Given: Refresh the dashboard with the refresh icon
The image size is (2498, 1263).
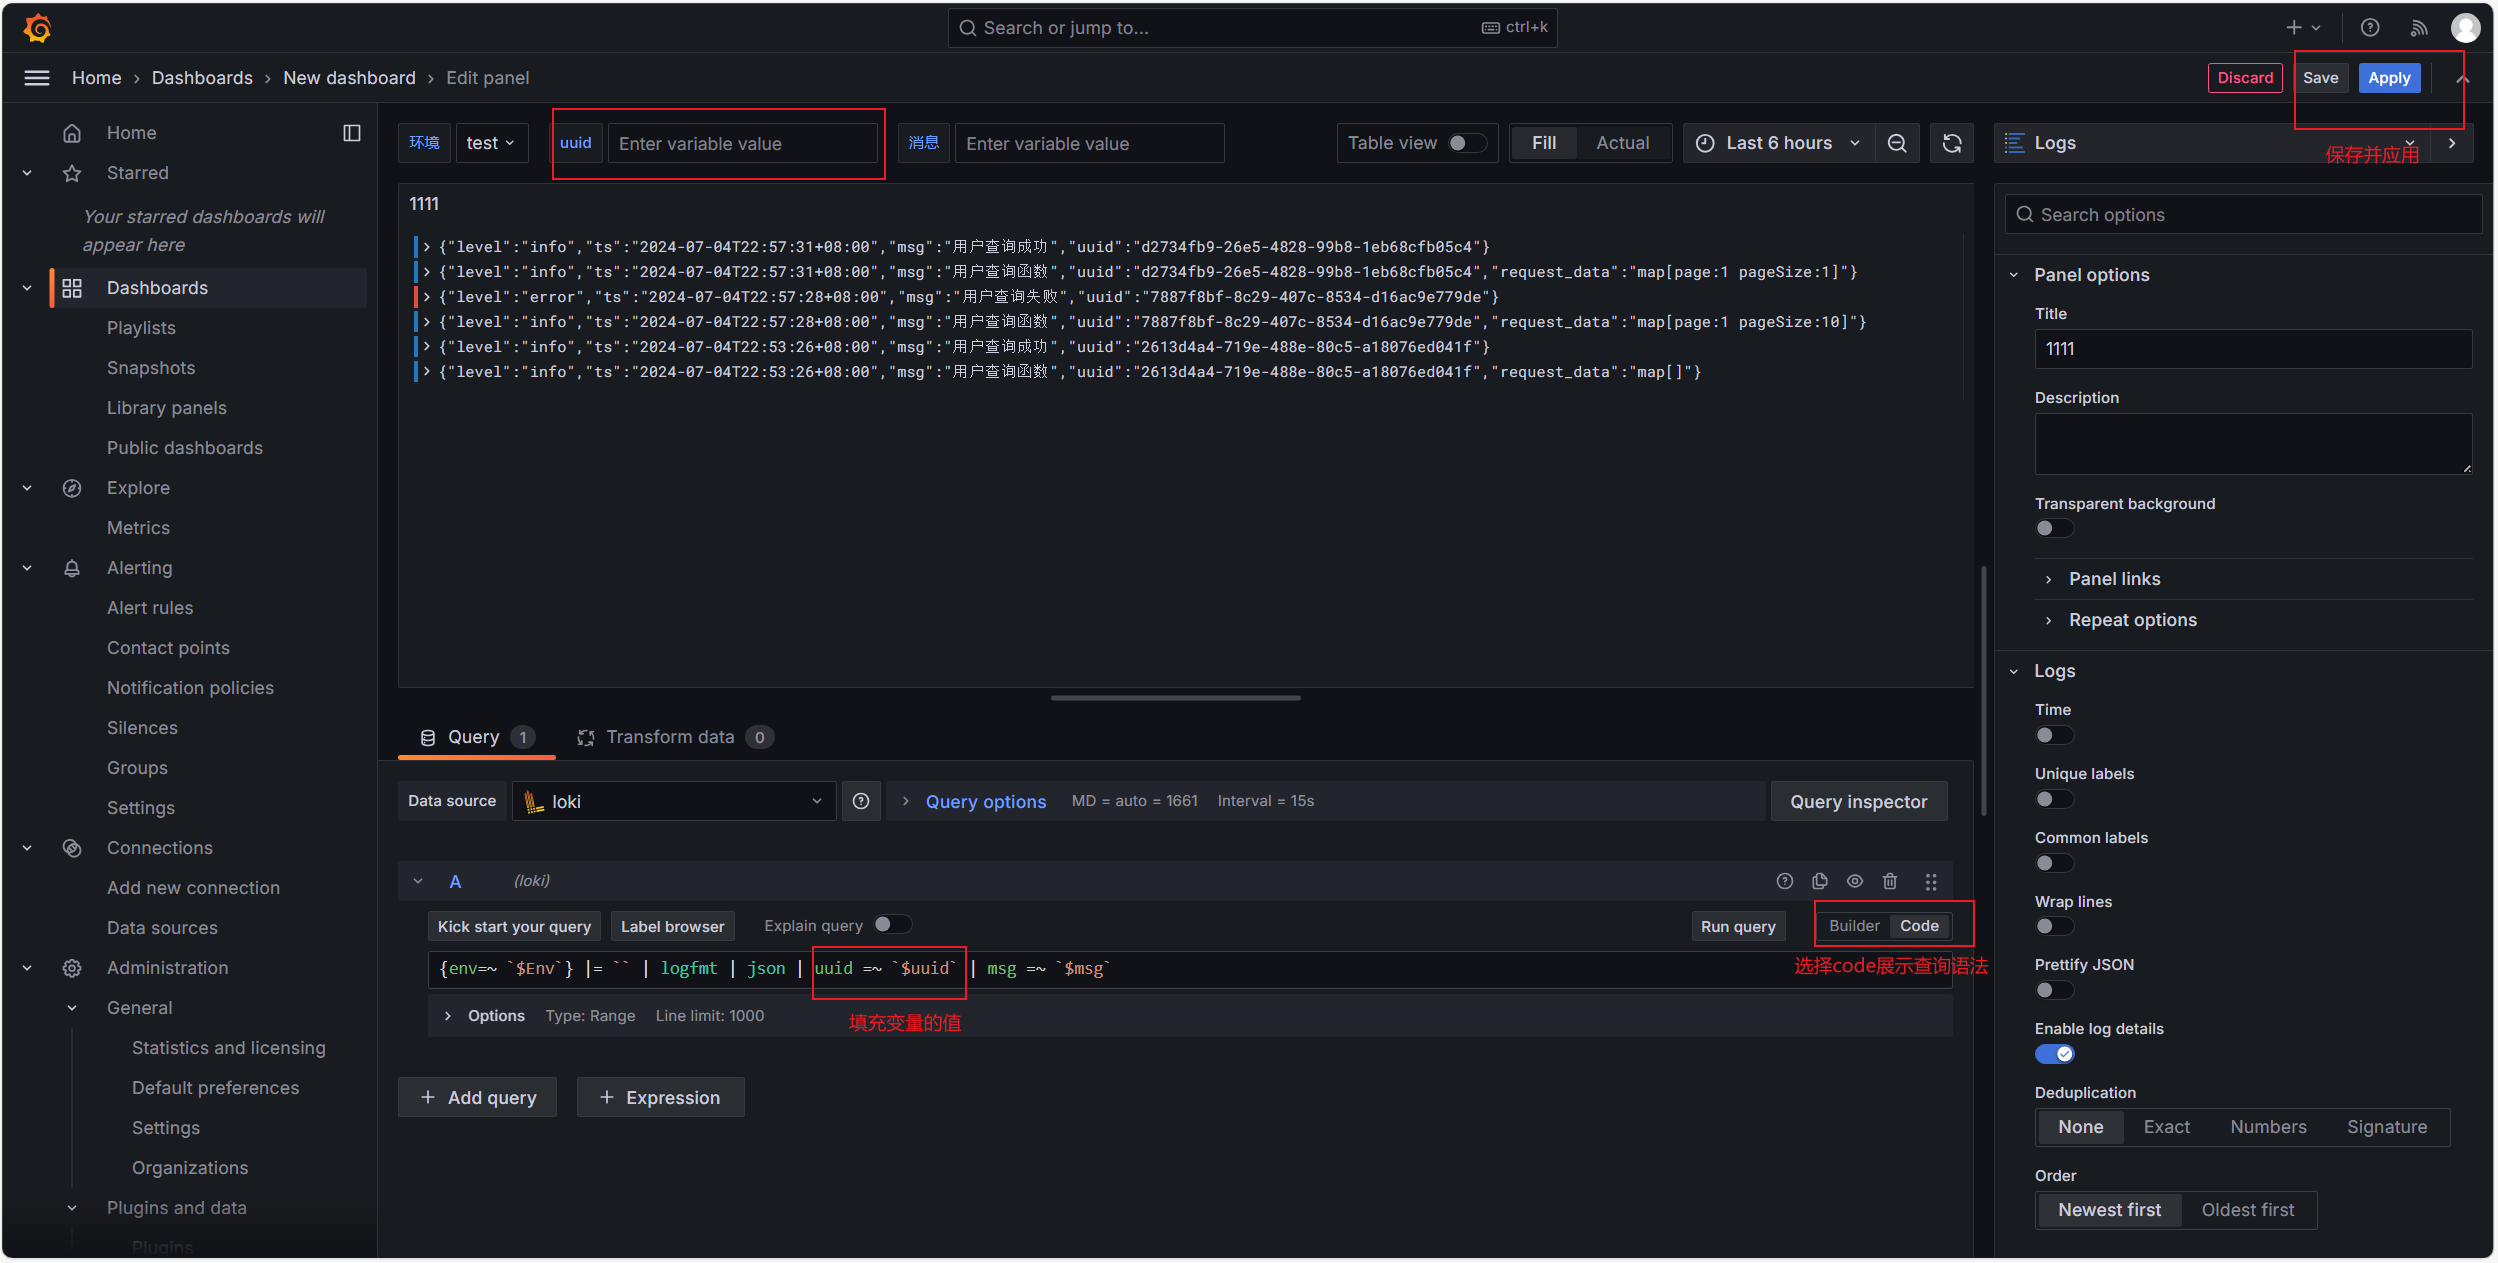Looking at the screenshot, I should point(1952,143).
